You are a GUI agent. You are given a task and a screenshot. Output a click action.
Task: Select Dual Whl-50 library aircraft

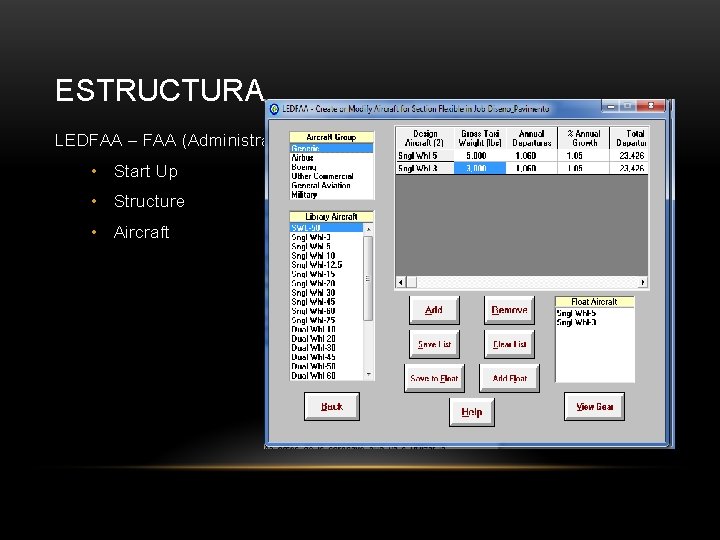coord(326,366)
